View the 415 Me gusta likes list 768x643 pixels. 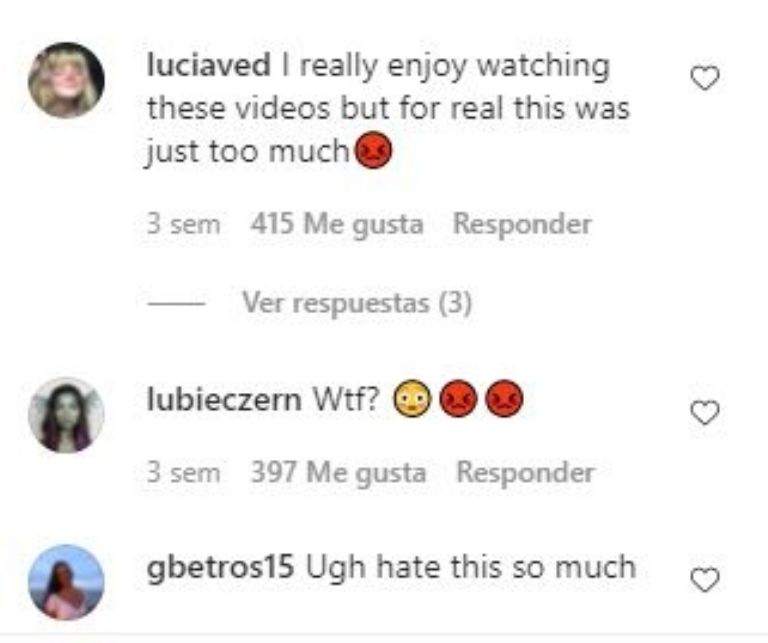coord(337,224)
